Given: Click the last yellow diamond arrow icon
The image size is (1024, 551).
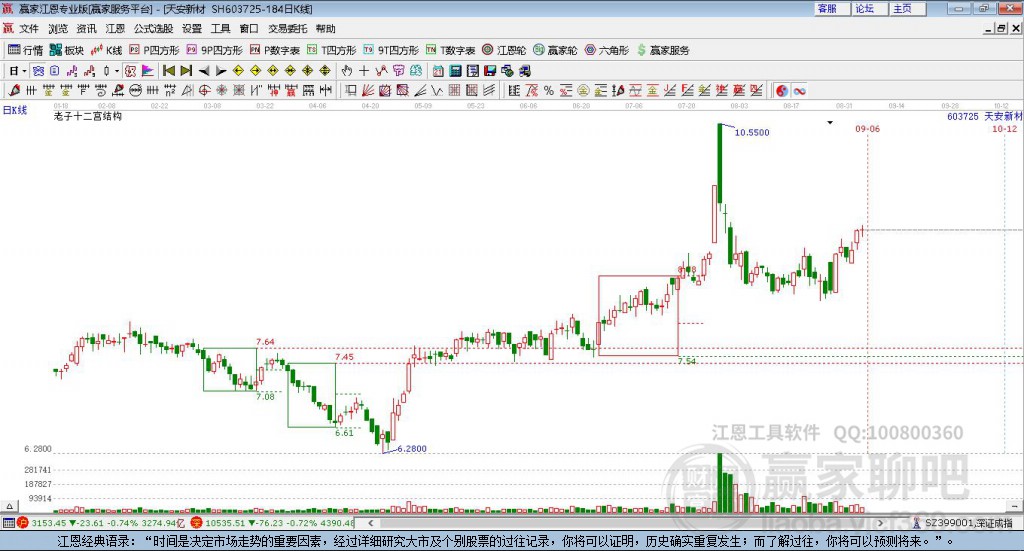Looking at the screenshot, I should [x=325, y=71].
